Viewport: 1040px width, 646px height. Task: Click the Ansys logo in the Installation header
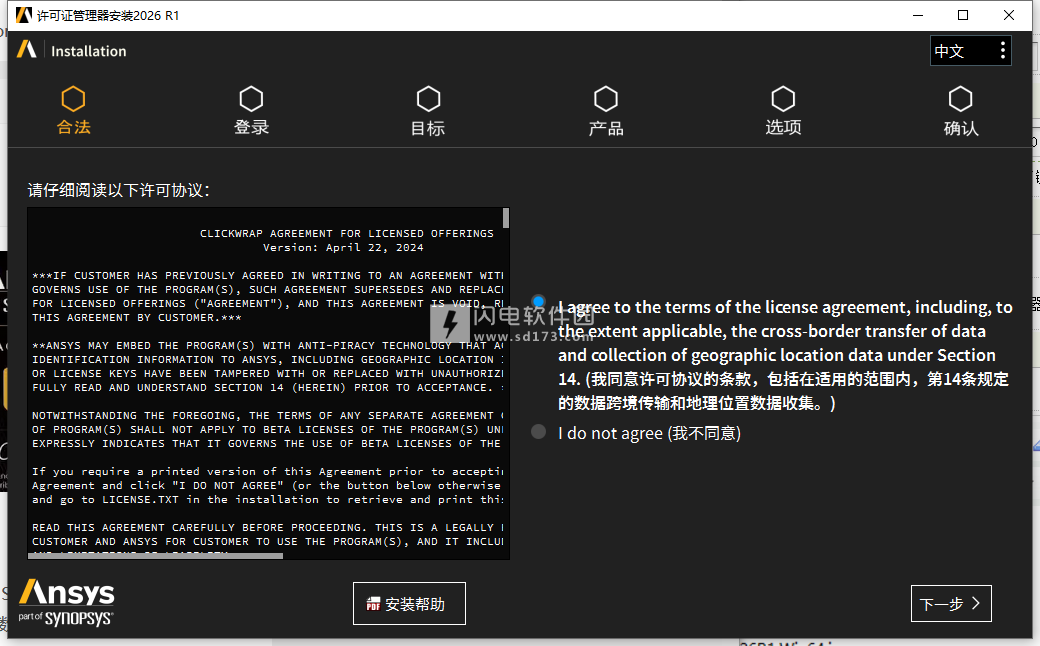[27, 50]
